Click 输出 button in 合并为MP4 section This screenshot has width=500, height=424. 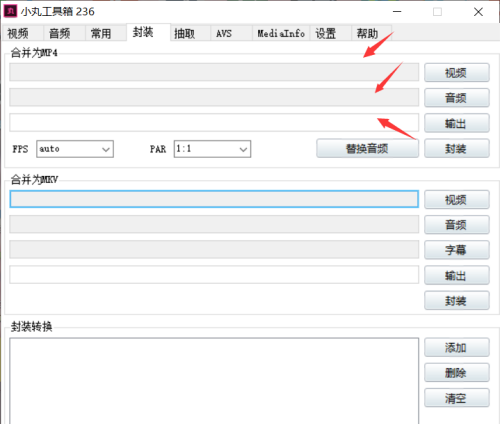tap(457, 123)
